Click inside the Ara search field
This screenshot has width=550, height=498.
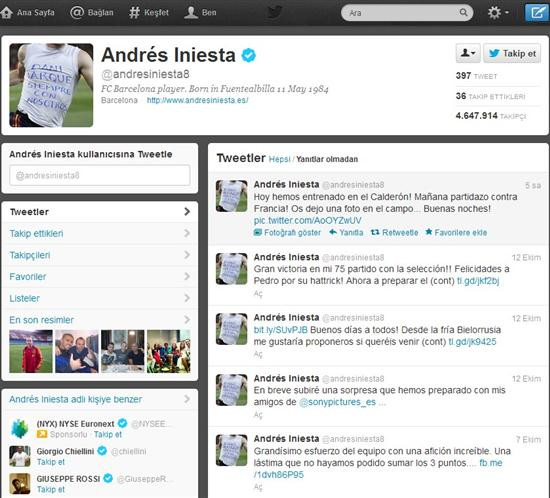pos(407,13)
